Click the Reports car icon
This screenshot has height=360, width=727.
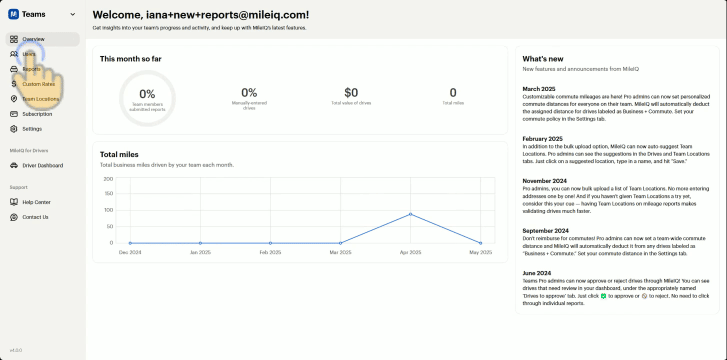pos(14,69)
